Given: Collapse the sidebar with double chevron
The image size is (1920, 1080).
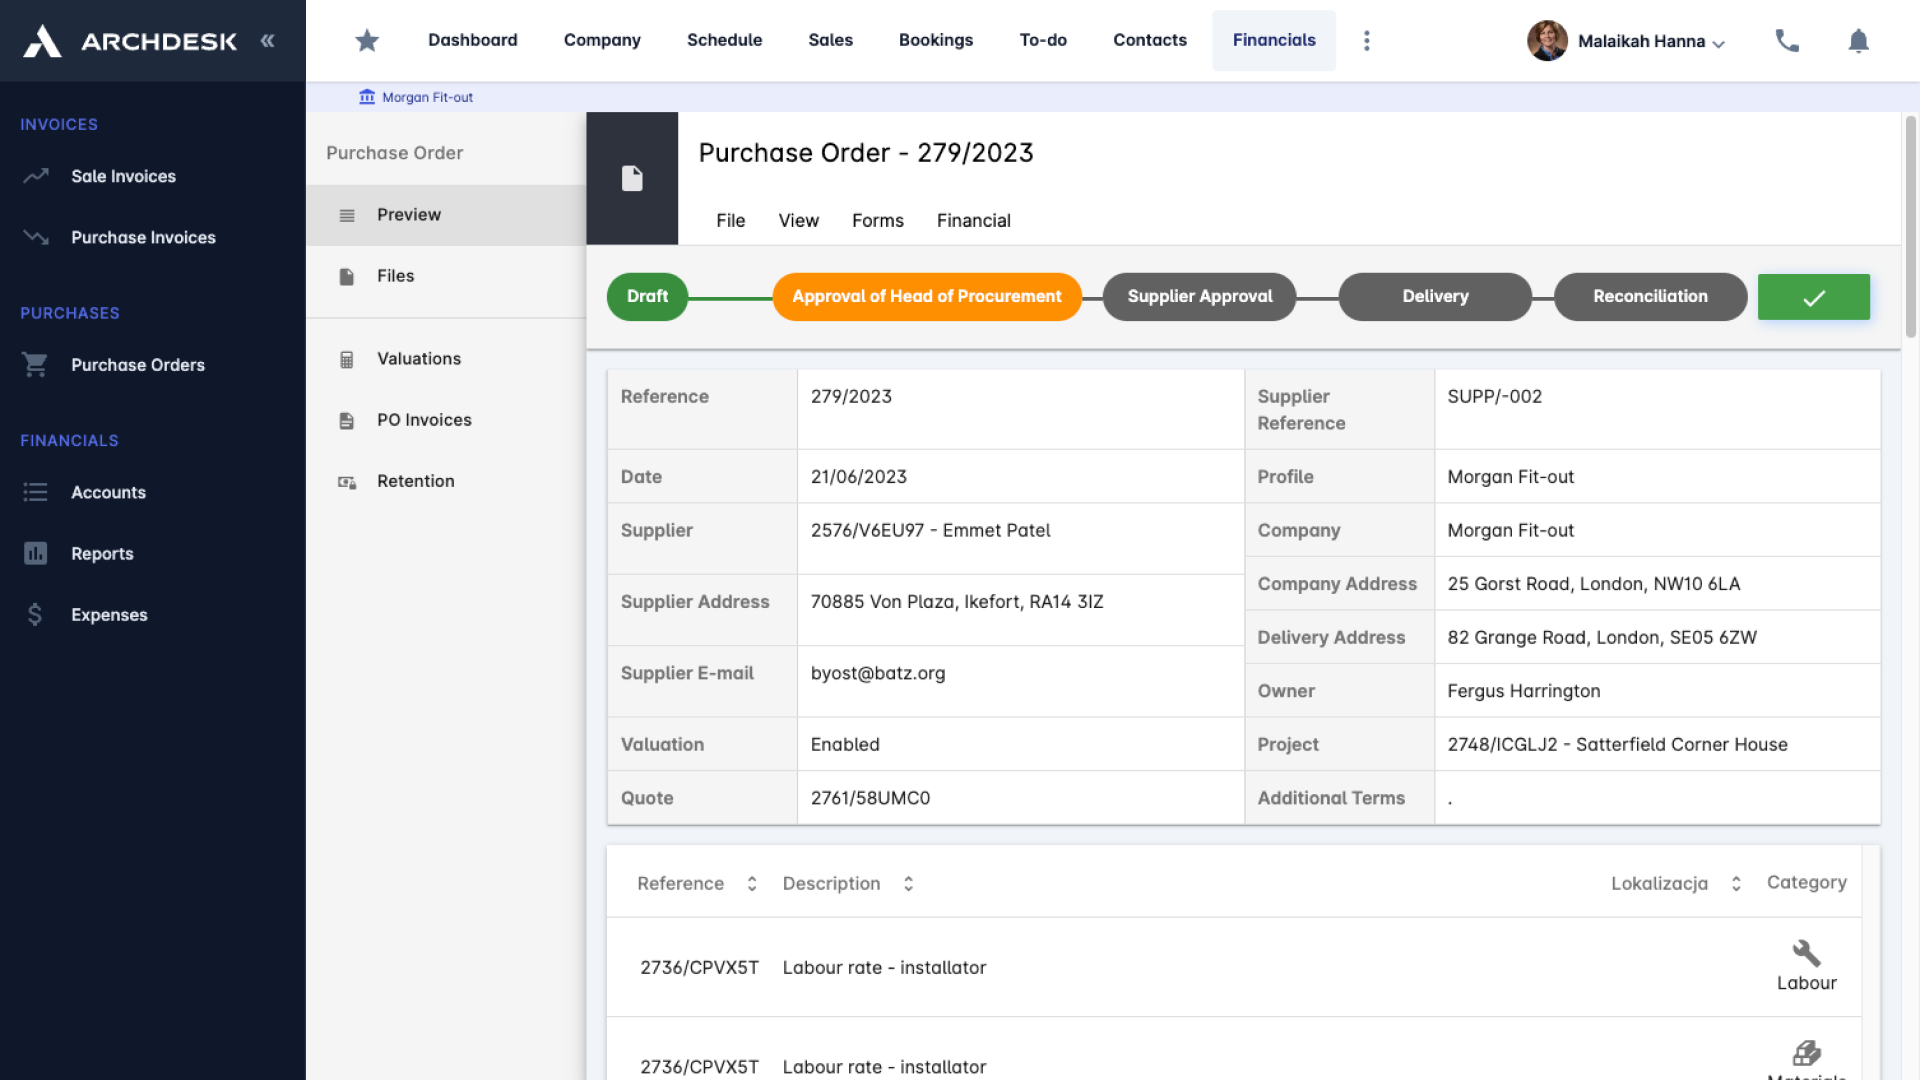Looking at the screenshot, I should (x=267, y=41).
